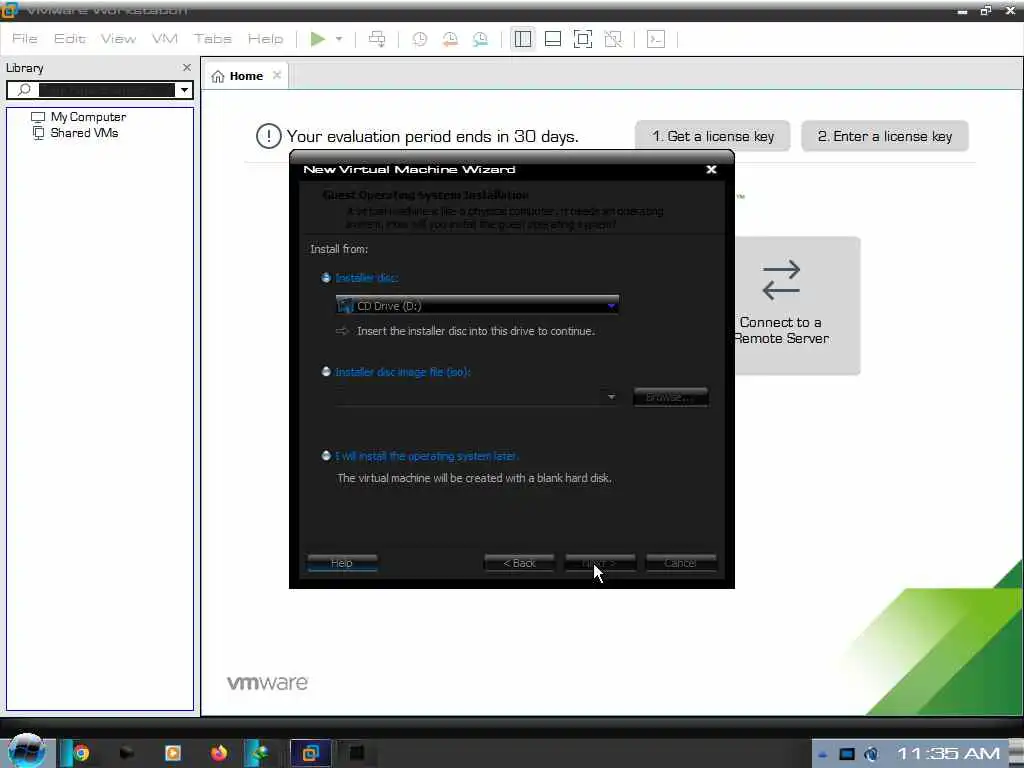The image size is (1024, 768).
Task: Expand the Library search dropdown arrow
Action: click(184, 89)
